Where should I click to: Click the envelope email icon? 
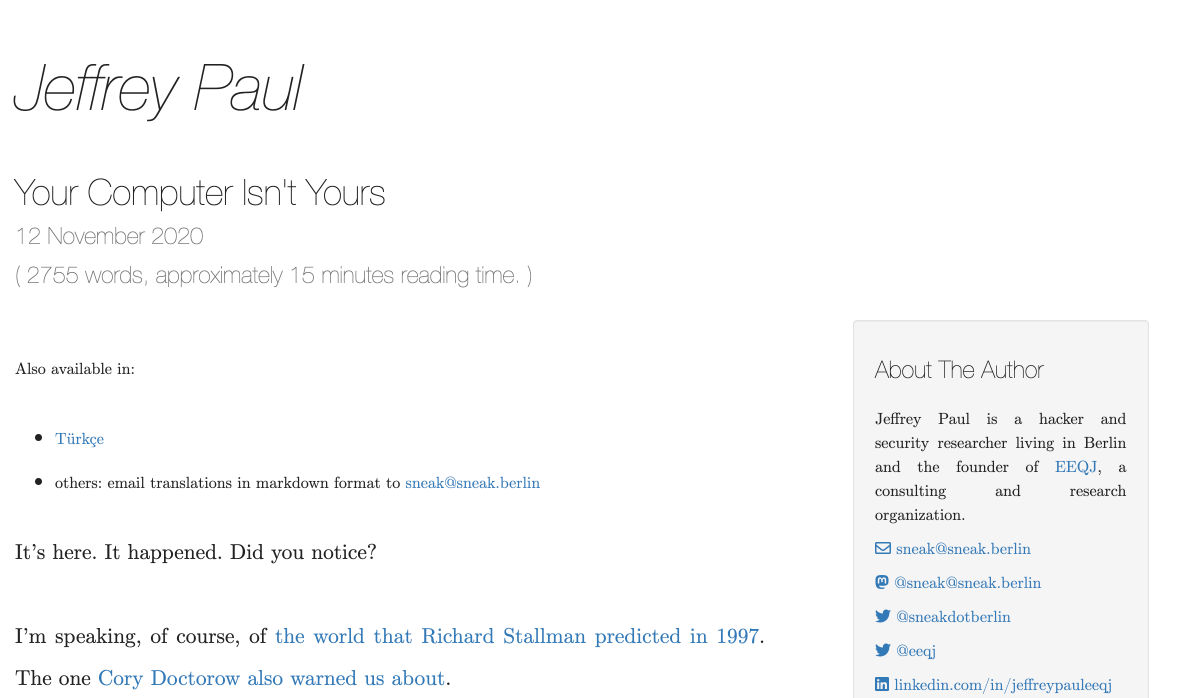click(x=882, y=548)
